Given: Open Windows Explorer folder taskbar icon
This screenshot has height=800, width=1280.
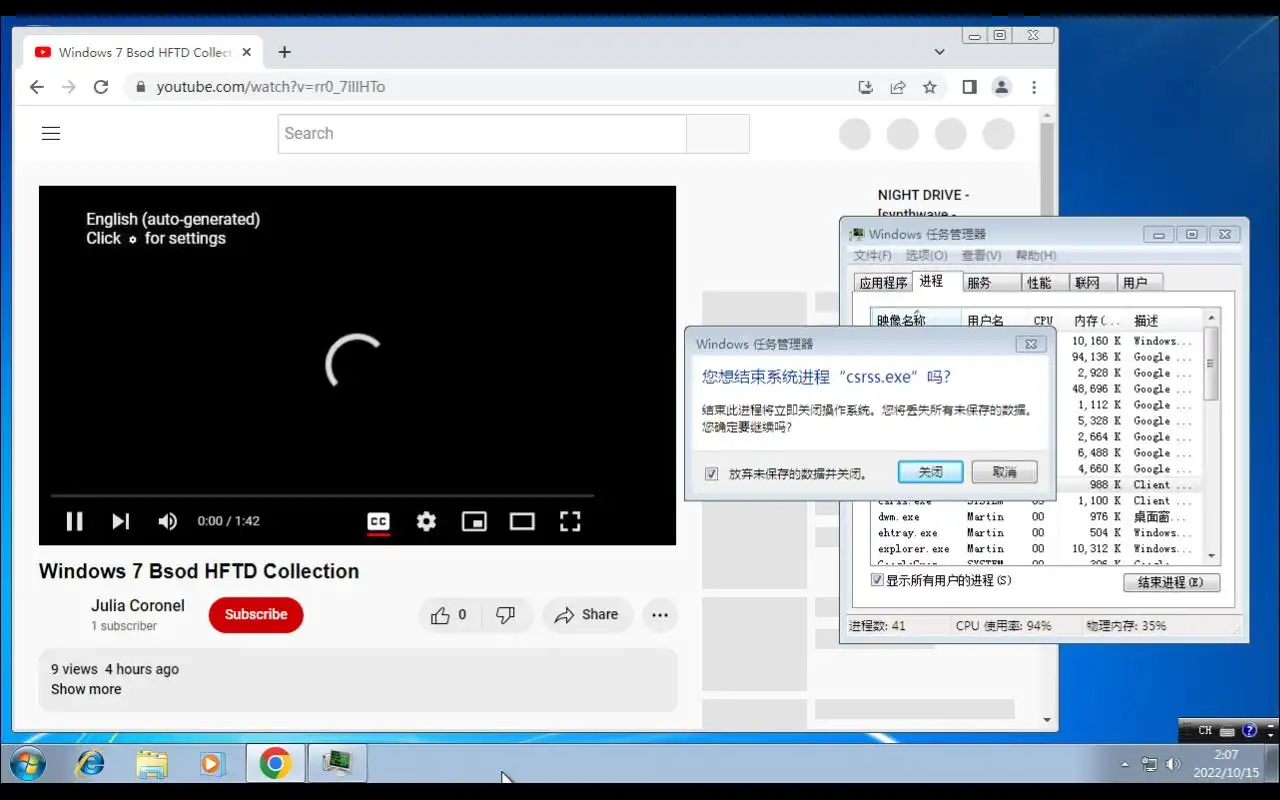Looking at the screenshot, I should click(x=152, y=764).
